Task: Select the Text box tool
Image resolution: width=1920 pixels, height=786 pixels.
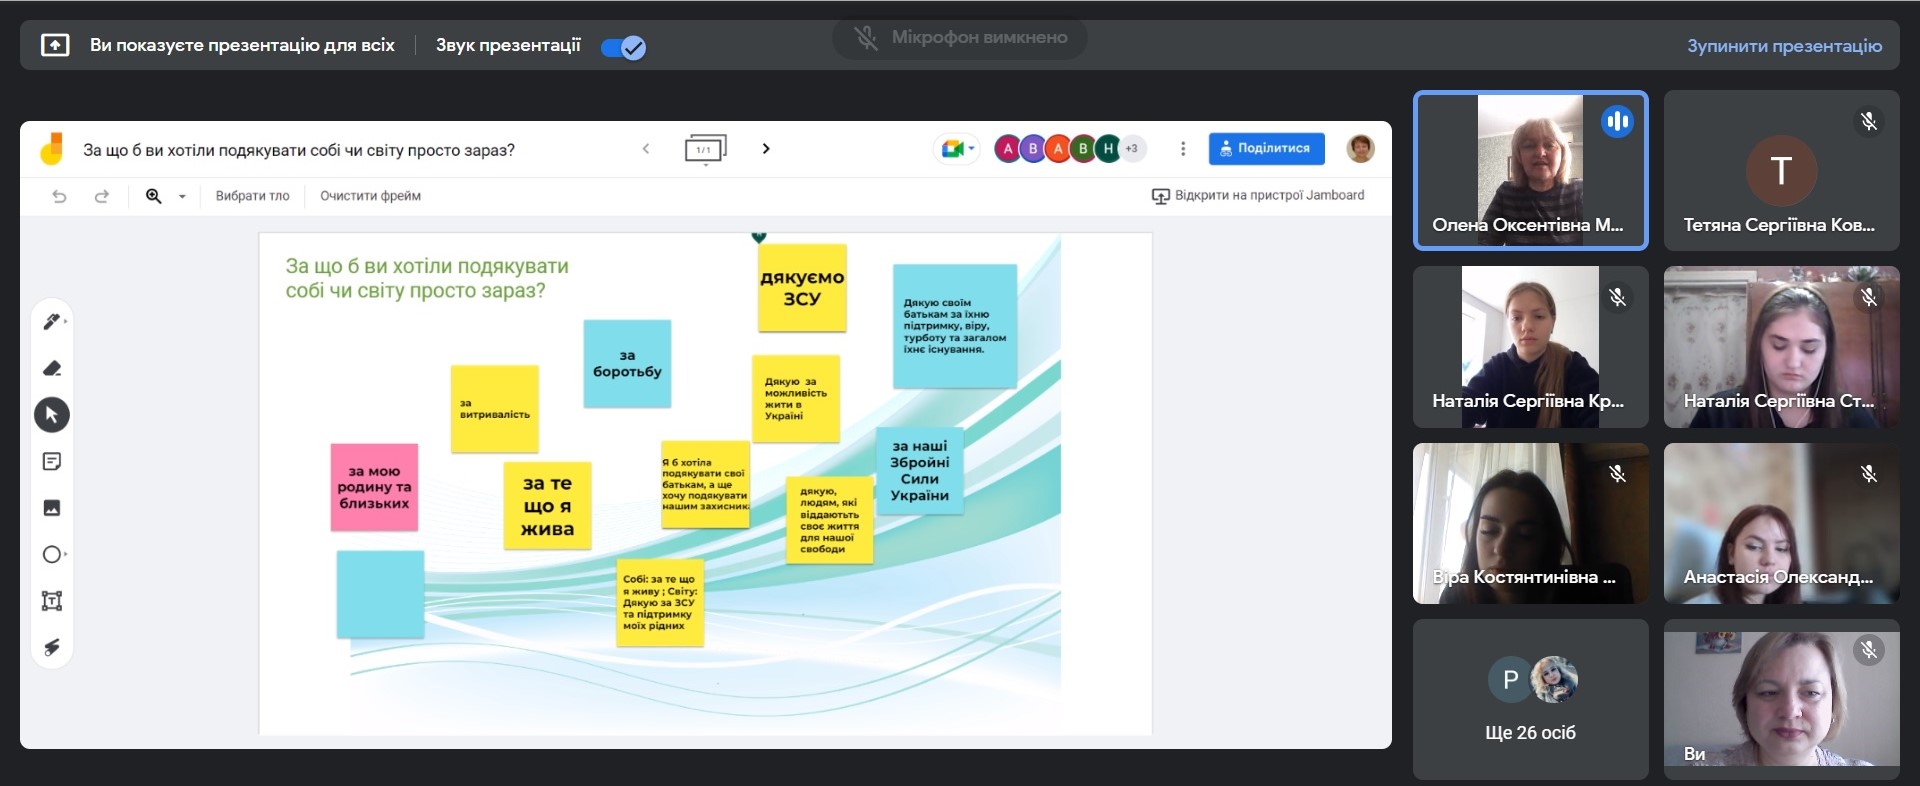Action: point(52,601)
